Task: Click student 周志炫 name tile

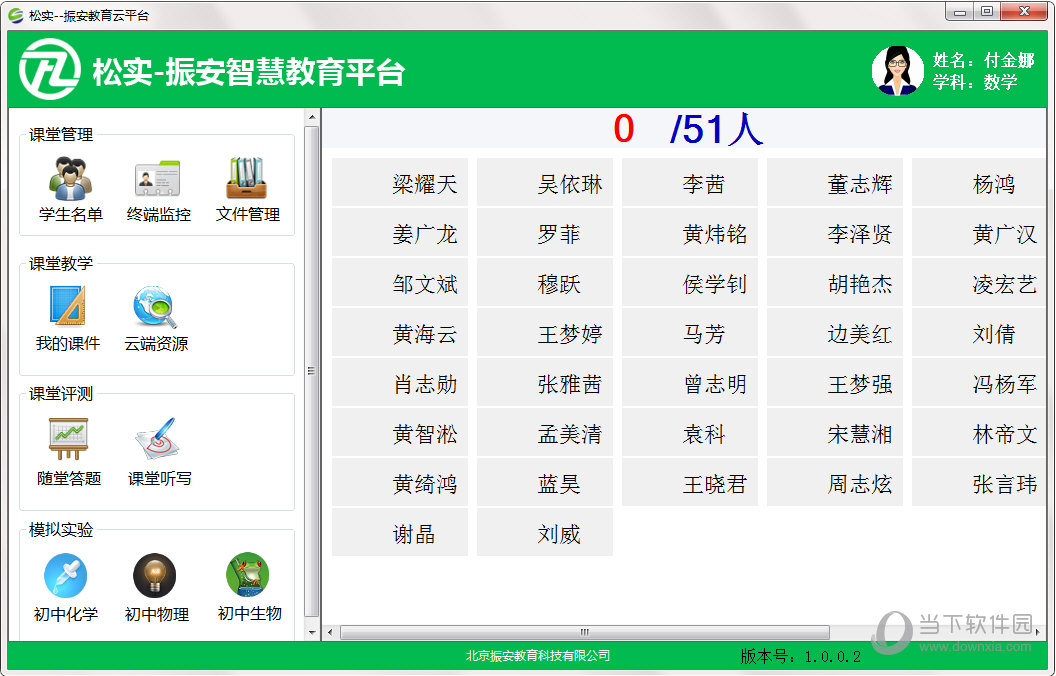Action: 835,484
